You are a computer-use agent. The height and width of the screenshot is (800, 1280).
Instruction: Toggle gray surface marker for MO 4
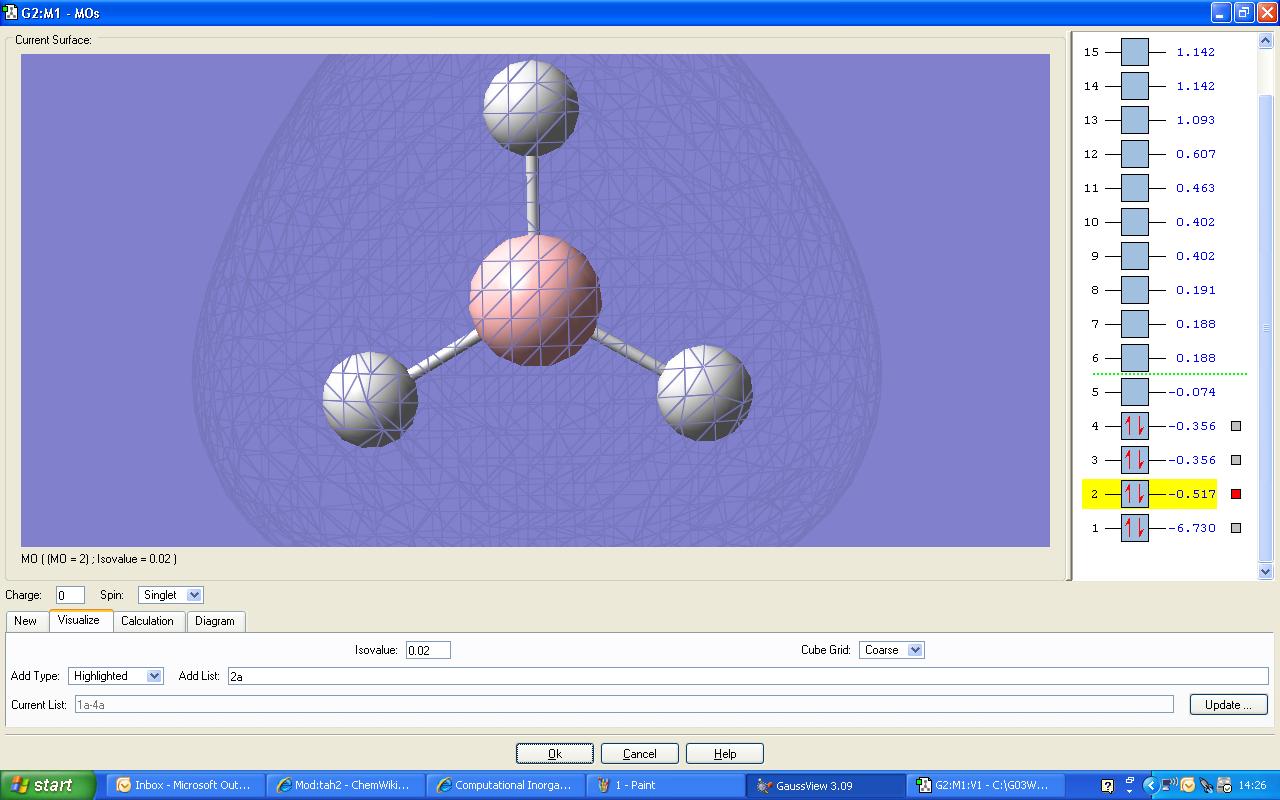[1236, 426]
